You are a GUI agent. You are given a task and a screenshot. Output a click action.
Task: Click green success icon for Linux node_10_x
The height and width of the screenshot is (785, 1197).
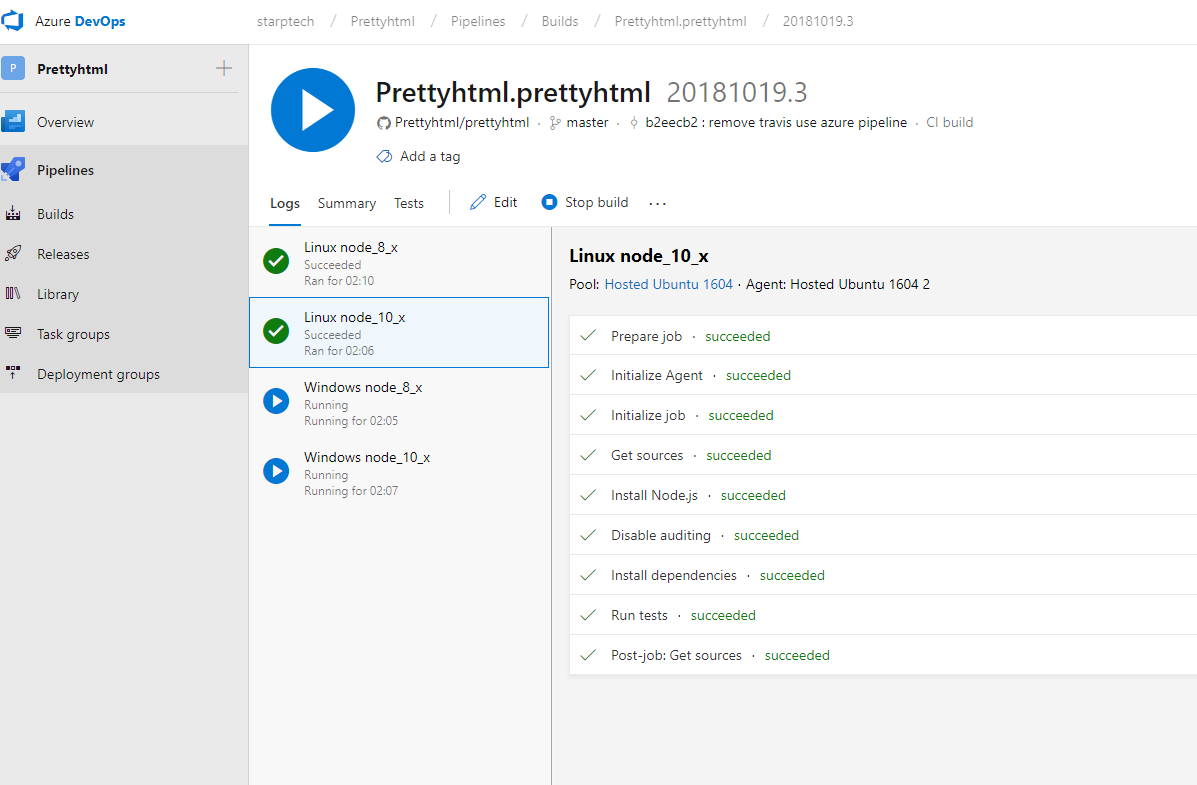click(x=276, y=331)
